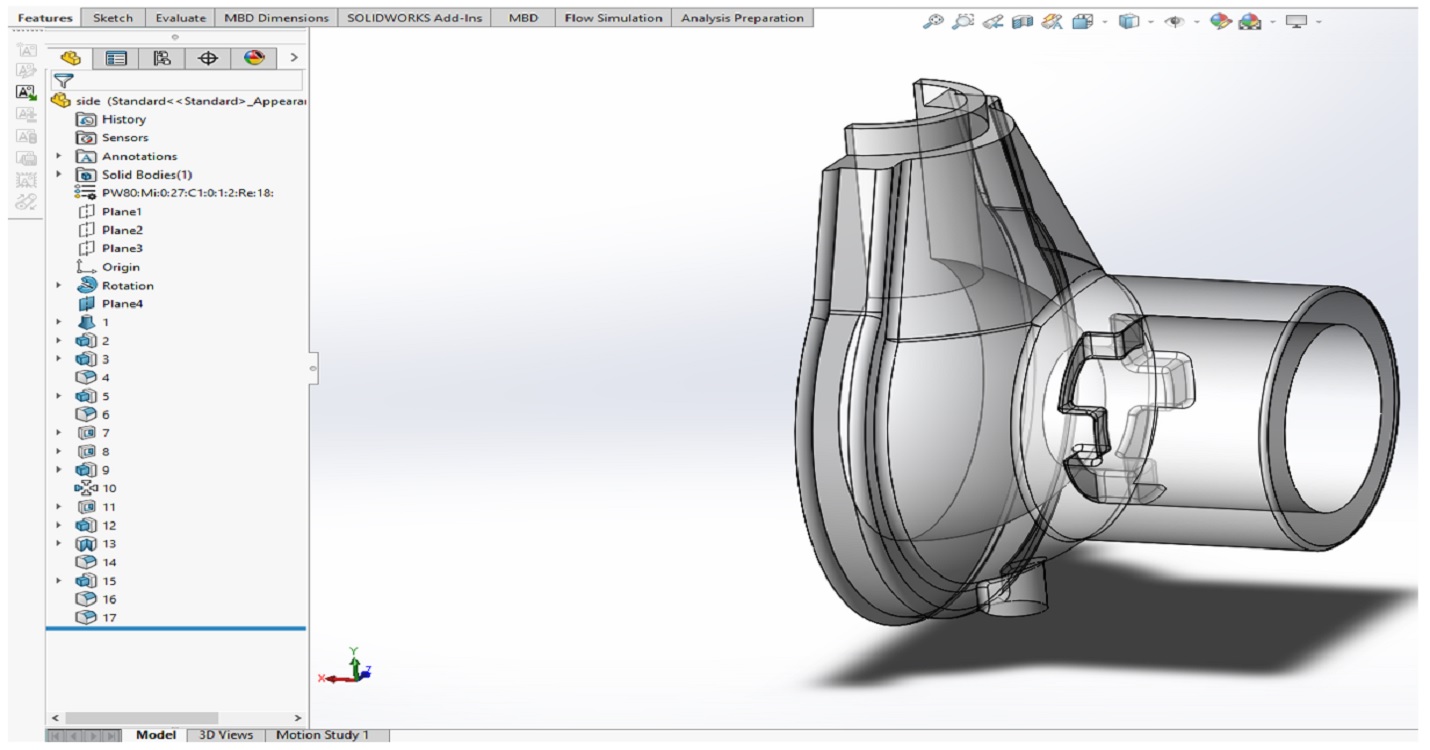Switch to the FeatureManager design tree tab
The width and height of the screenshot is (1430, 750).
pos(70,58)
